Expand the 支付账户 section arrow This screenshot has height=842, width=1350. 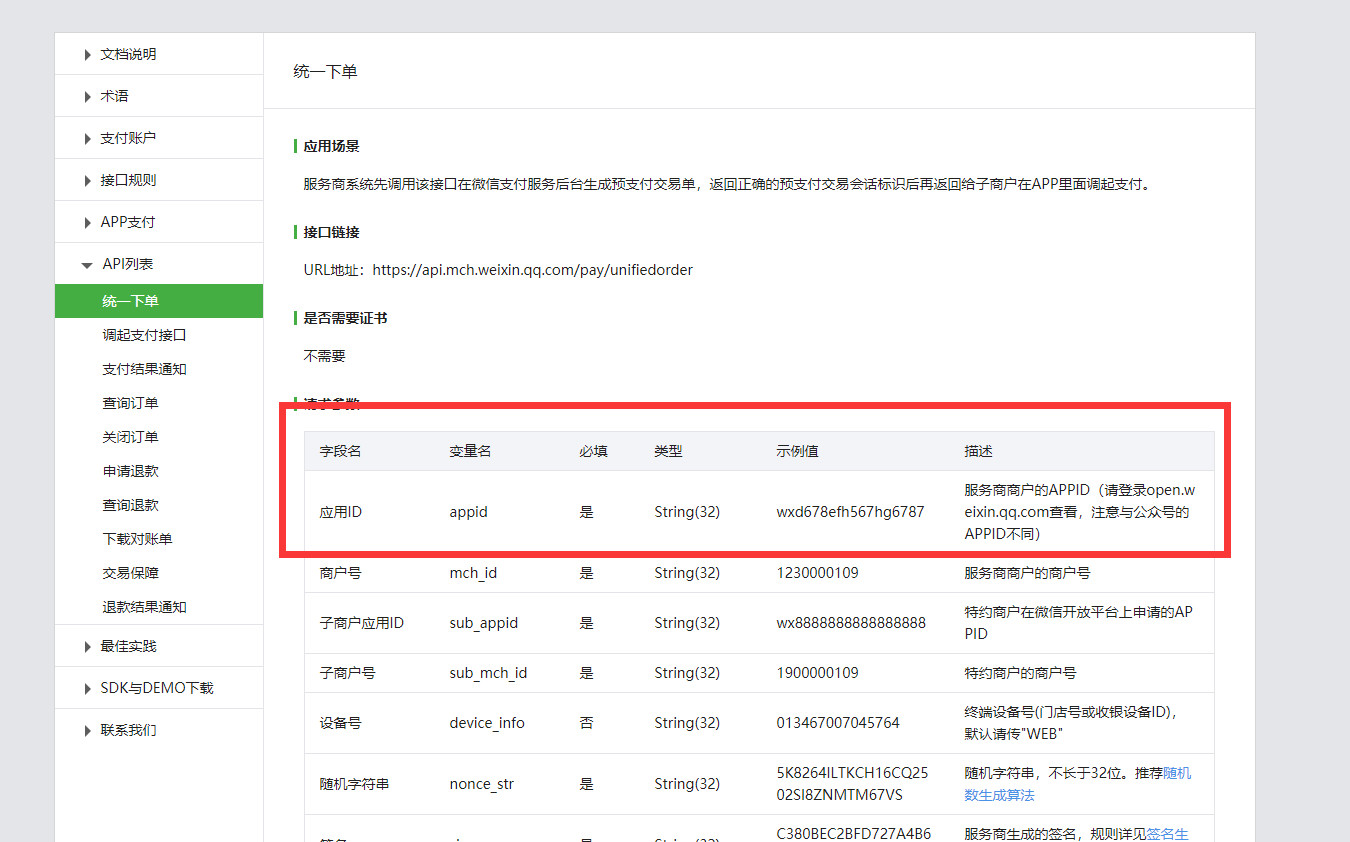[x=88, y=139]
